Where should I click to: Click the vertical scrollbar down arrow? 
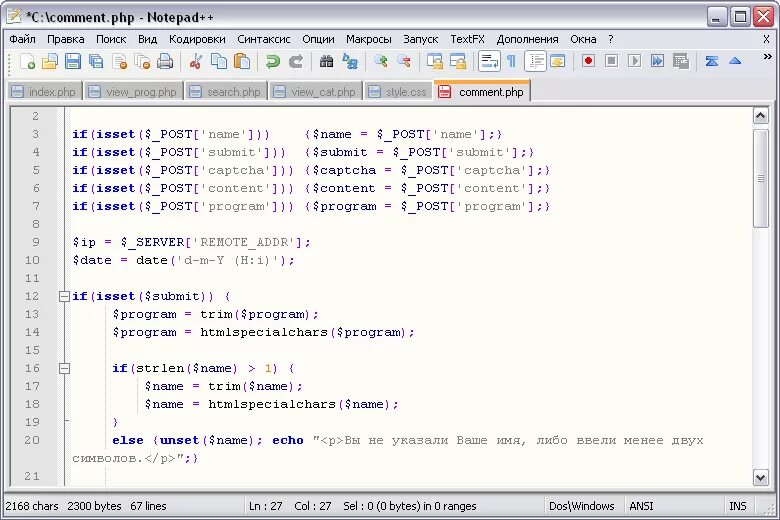[761, 478]
